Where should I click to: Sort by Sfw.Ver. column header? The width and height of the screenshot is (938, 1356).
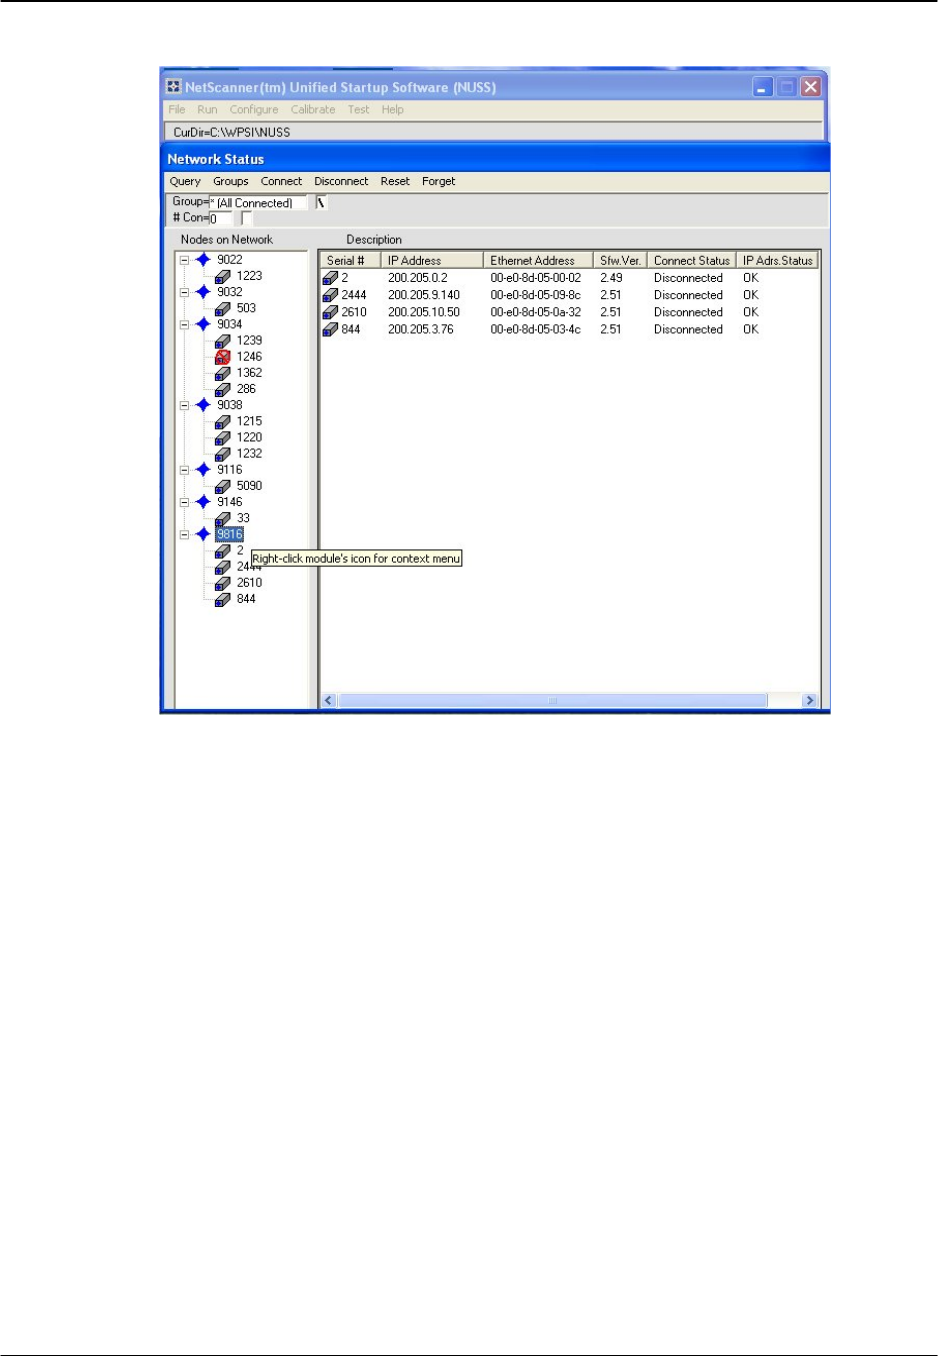pos(620,260)
